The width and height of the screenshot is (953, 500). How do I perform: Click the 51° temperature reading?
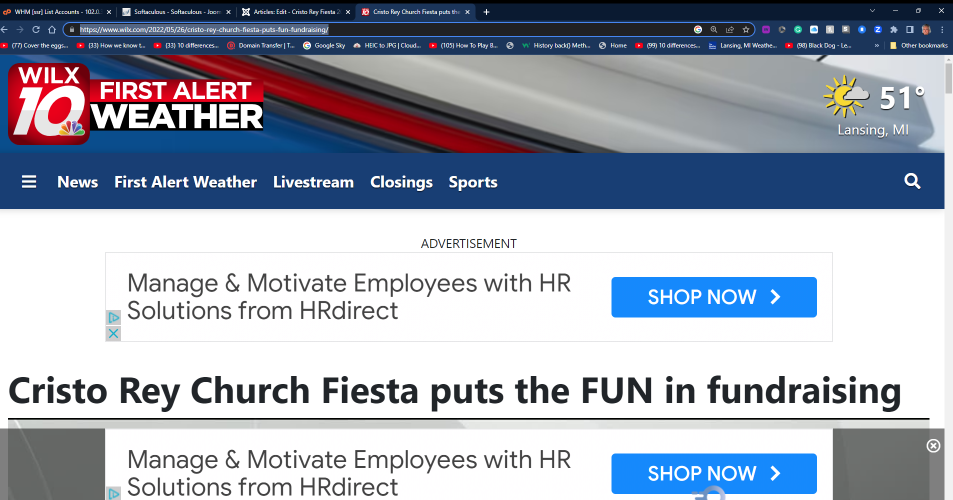pyautogui.click(x=902, y=97)
